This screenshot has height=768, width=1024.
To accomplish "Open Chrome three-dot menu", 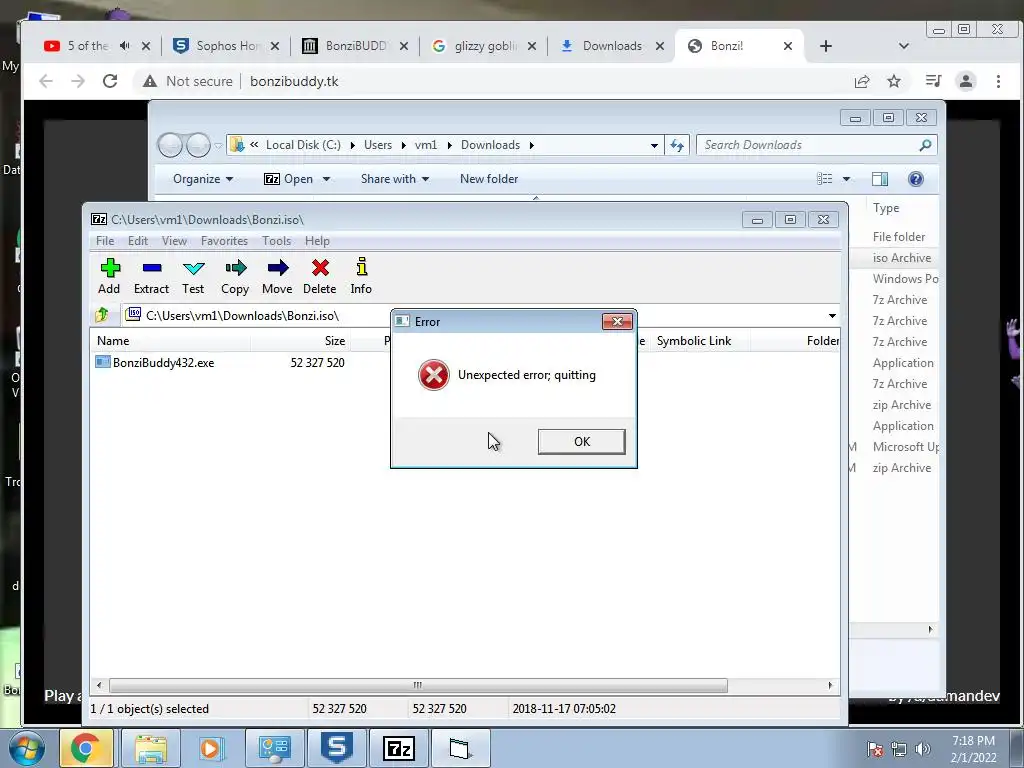I will coord(998,81).
